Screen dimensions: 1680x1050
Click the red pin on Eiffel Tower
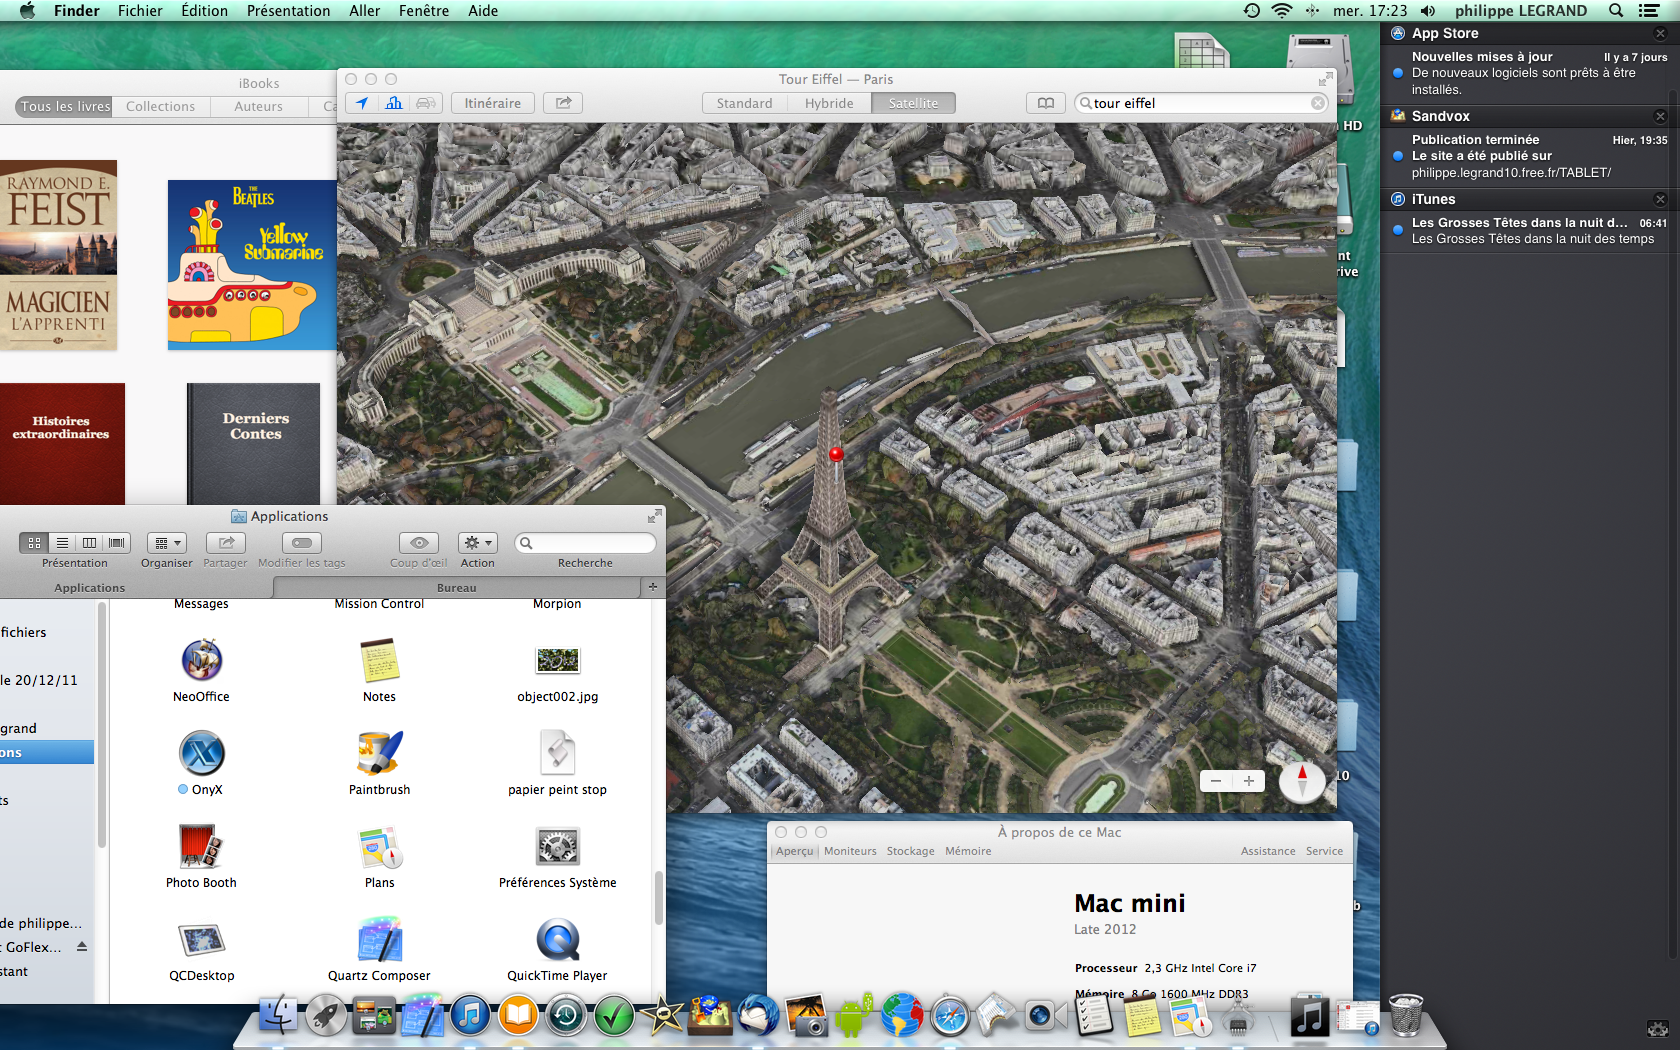point(836,455)
